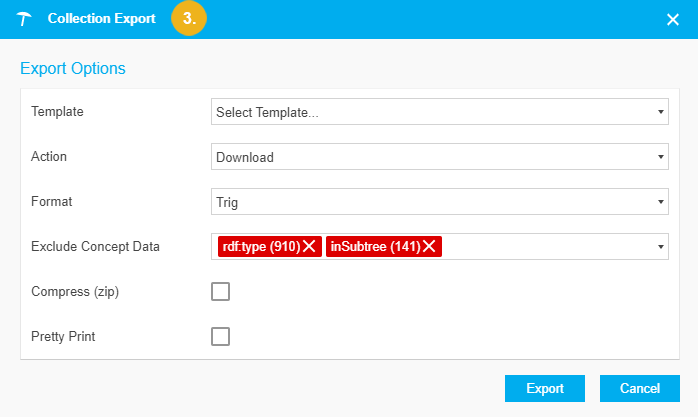Enable the Compress (zip) checkbox
Viewport: 698px width, 417px height.
[221, 292]
